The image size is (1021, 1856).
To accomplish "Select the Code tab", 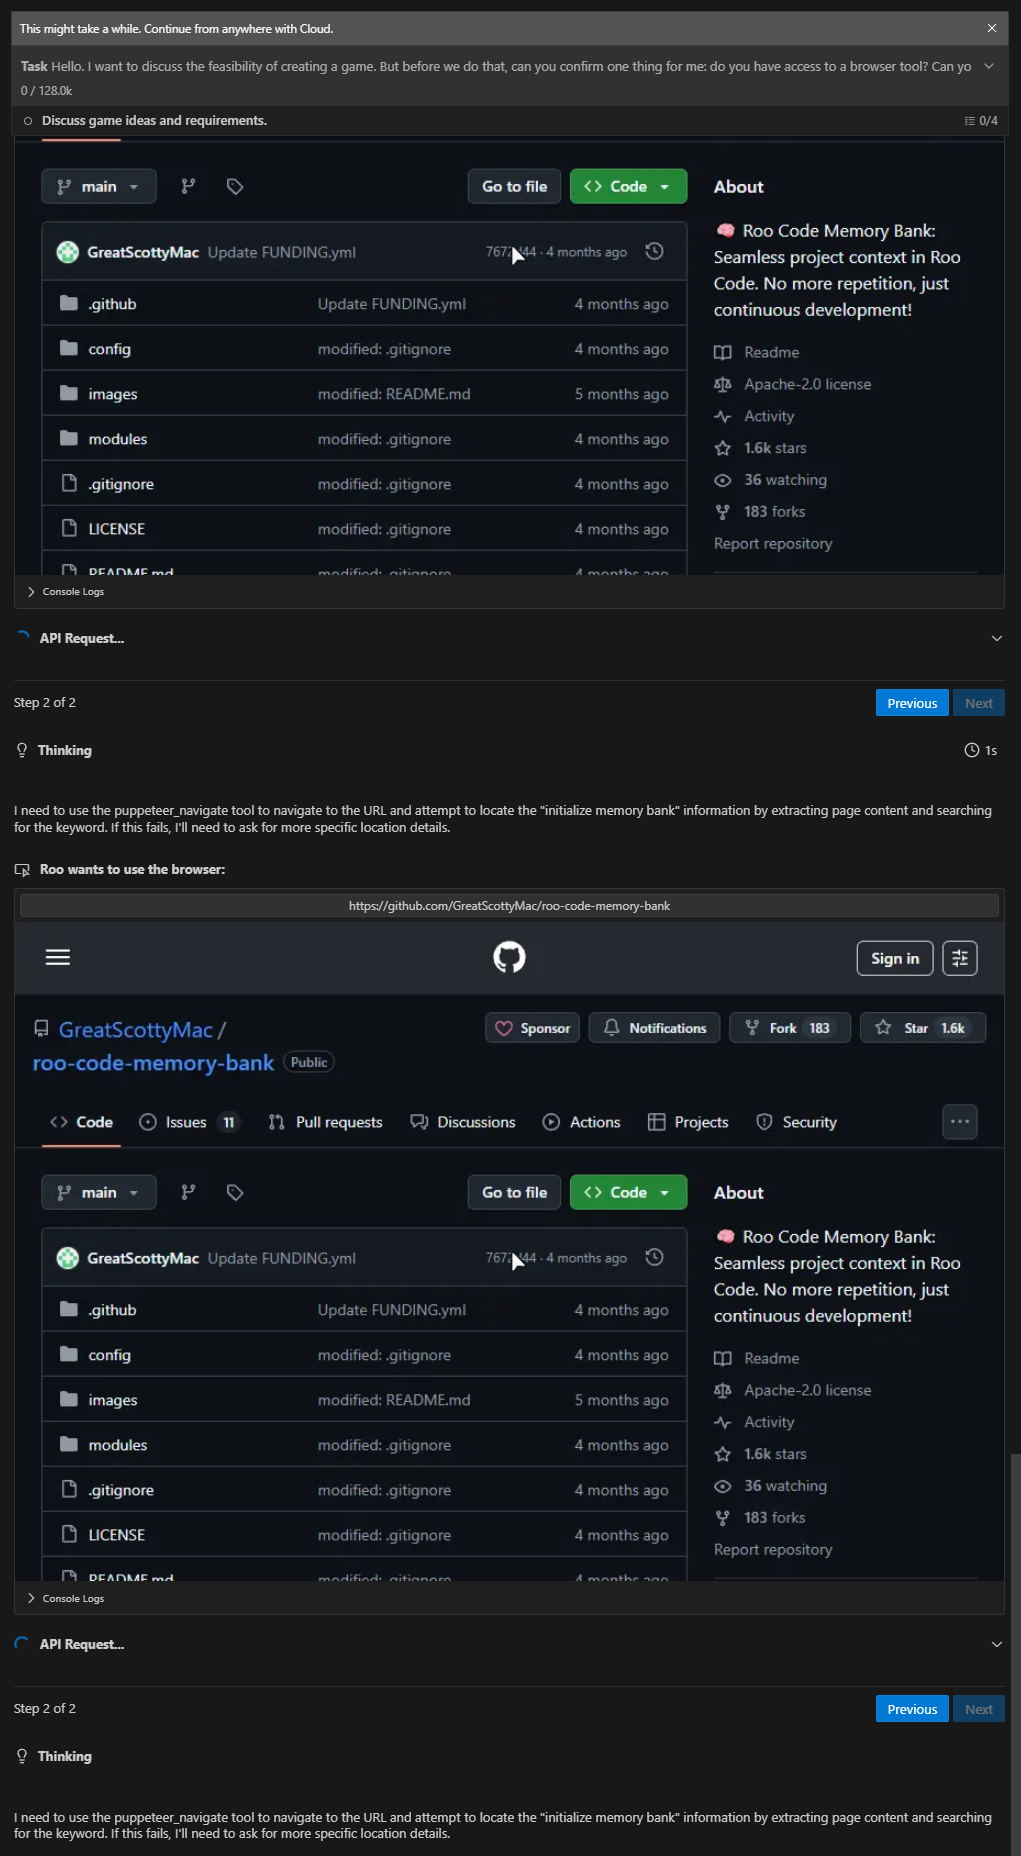I will coord(82,1122).
